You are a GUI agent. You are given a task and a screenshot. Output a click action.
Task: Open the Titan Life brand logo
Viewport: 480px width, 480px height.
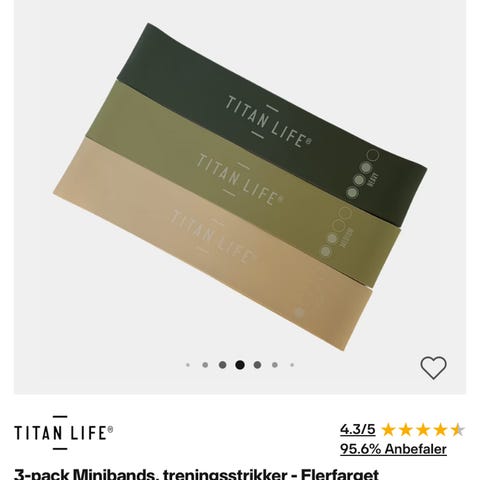click(x=64, y=433)
